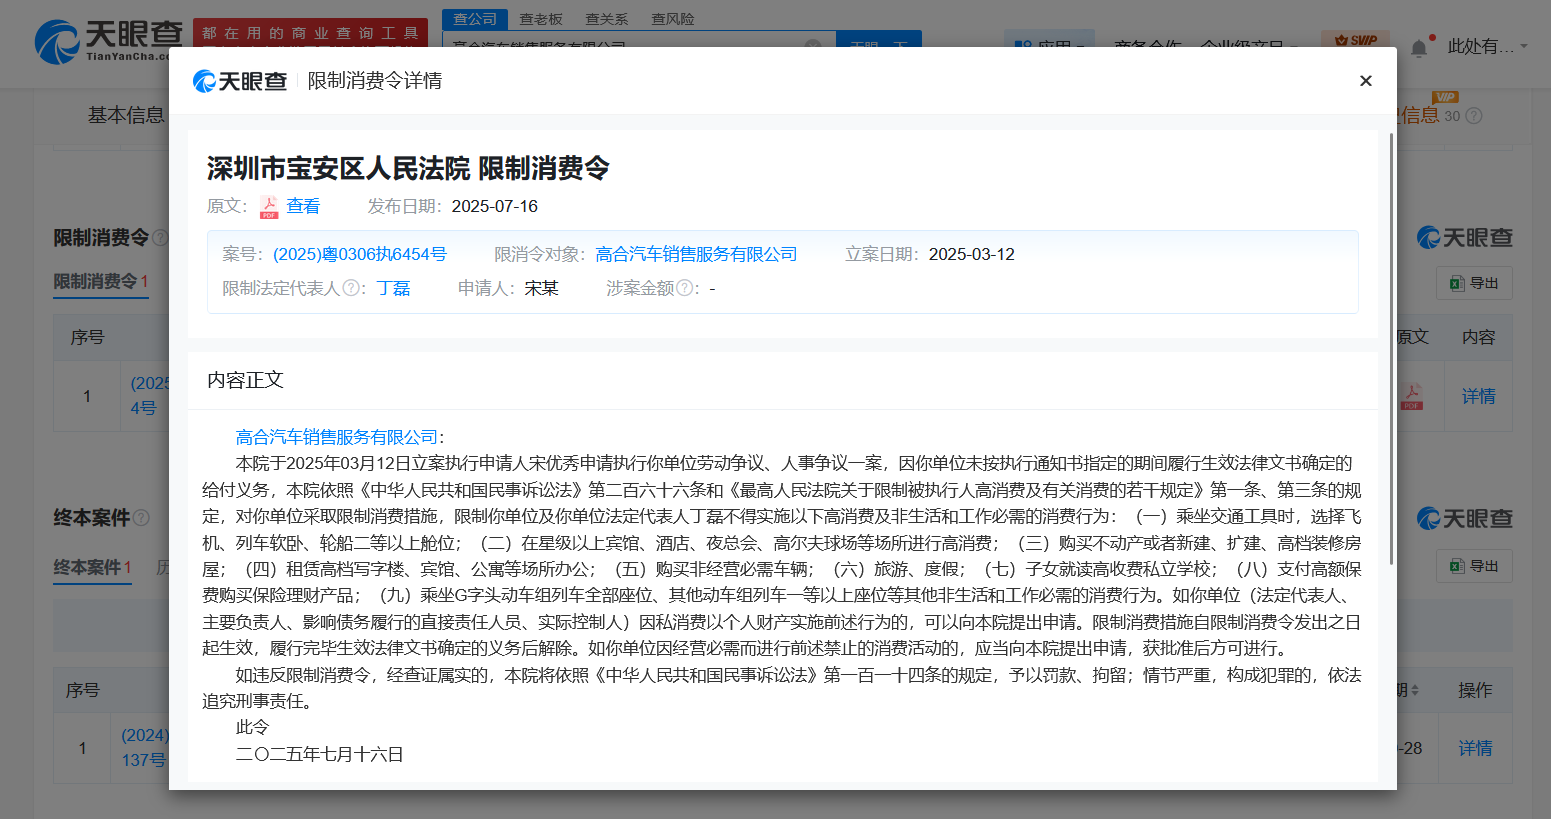
Task: Click the 发布日期 value 2025-07-16
Action: 495,207
